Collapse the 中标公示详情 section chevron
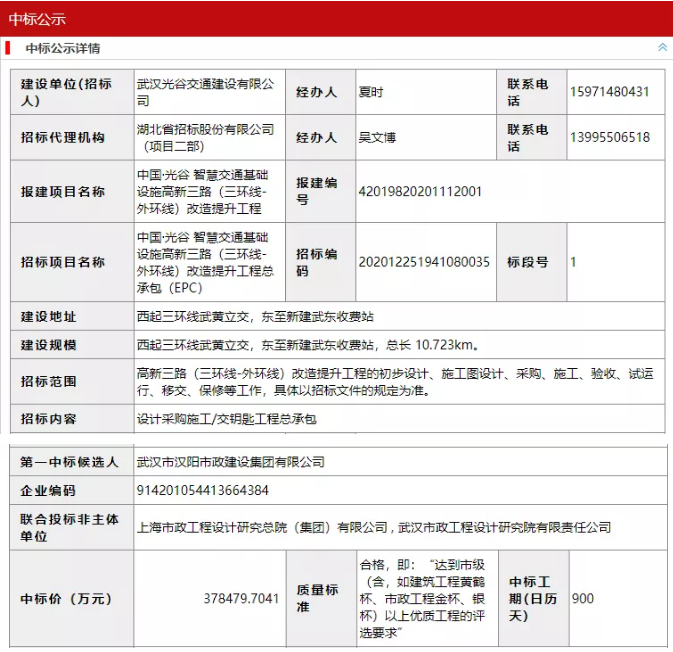The image size is (673, 652). tap(662, 48)
